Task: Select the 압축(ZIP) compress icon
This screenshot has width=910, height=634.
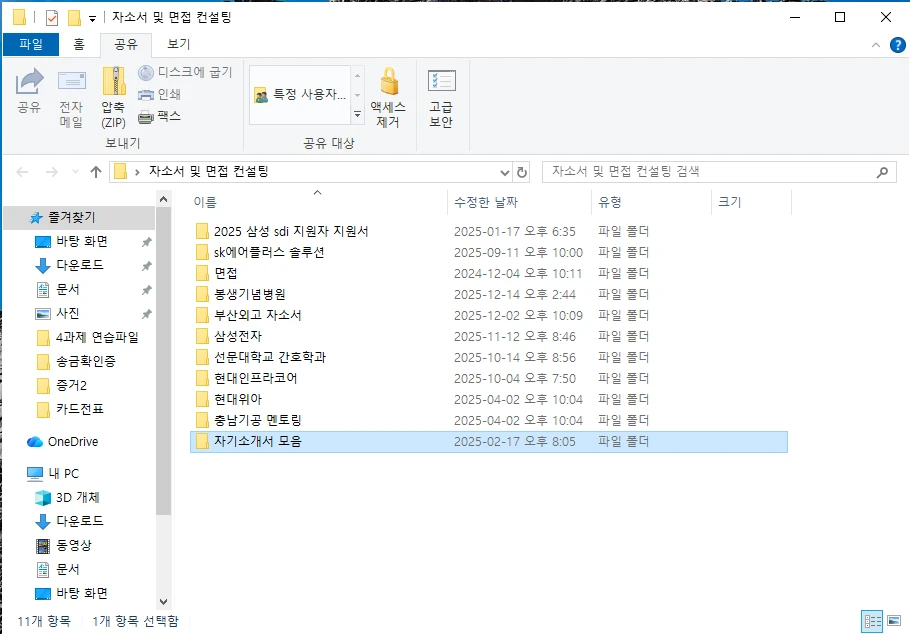Action: click(x=111, y=90)
